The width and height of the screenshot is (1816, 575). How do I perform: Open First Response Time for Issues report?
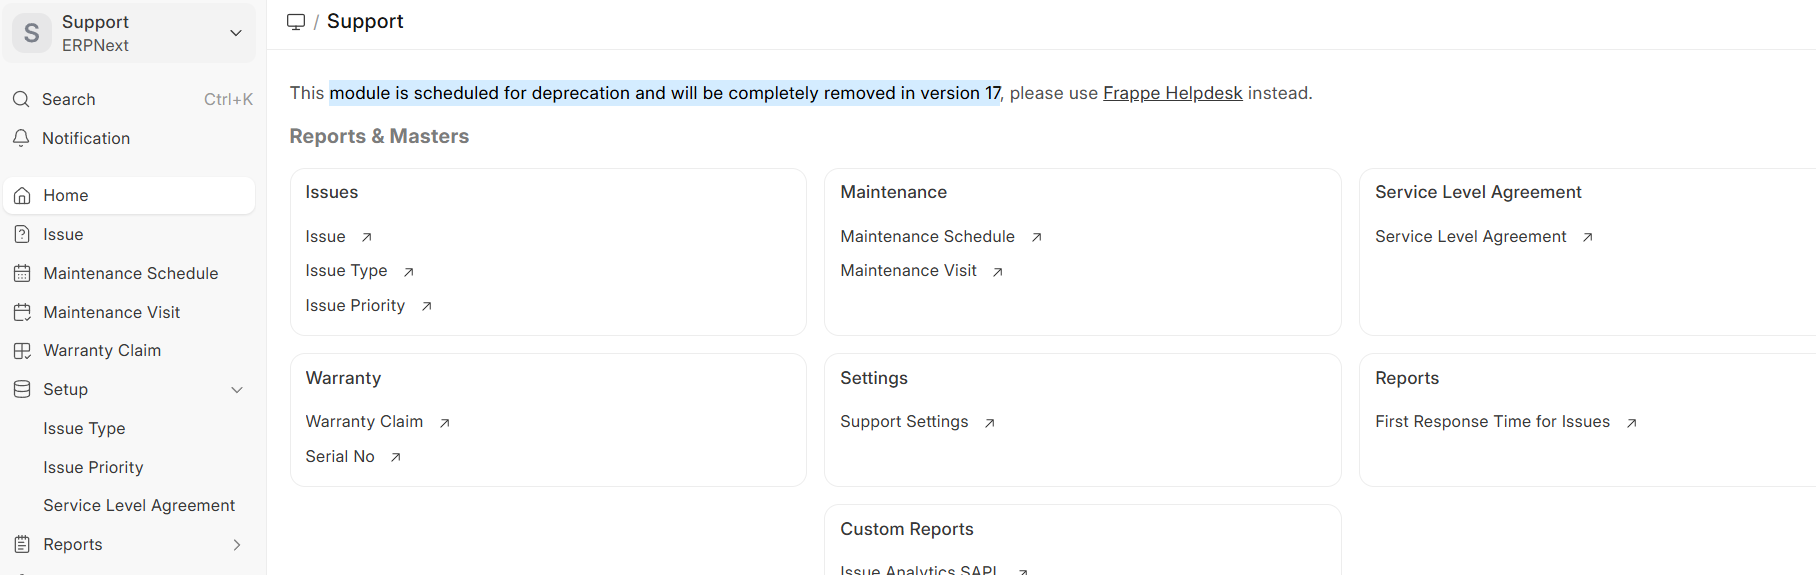point(1492,422)
